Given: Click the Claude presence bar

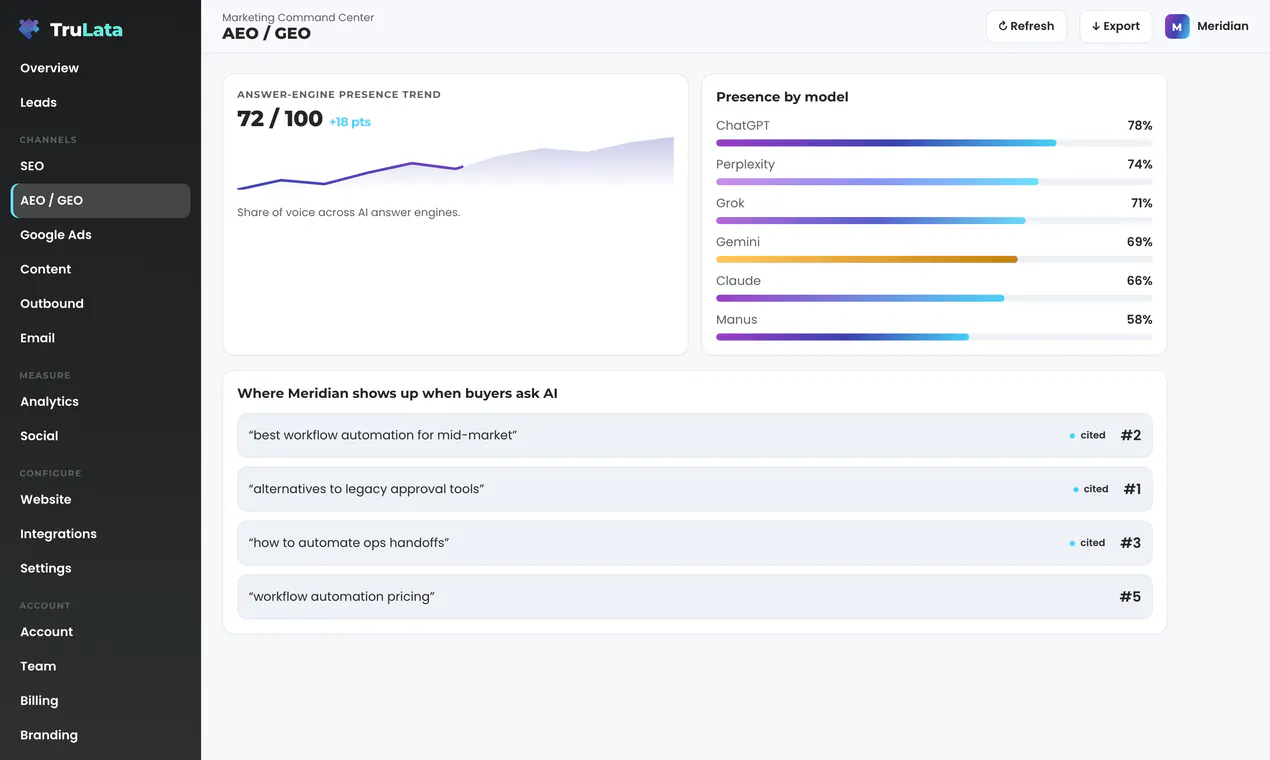Looking at the screenshot, I should tap(860, 298).
